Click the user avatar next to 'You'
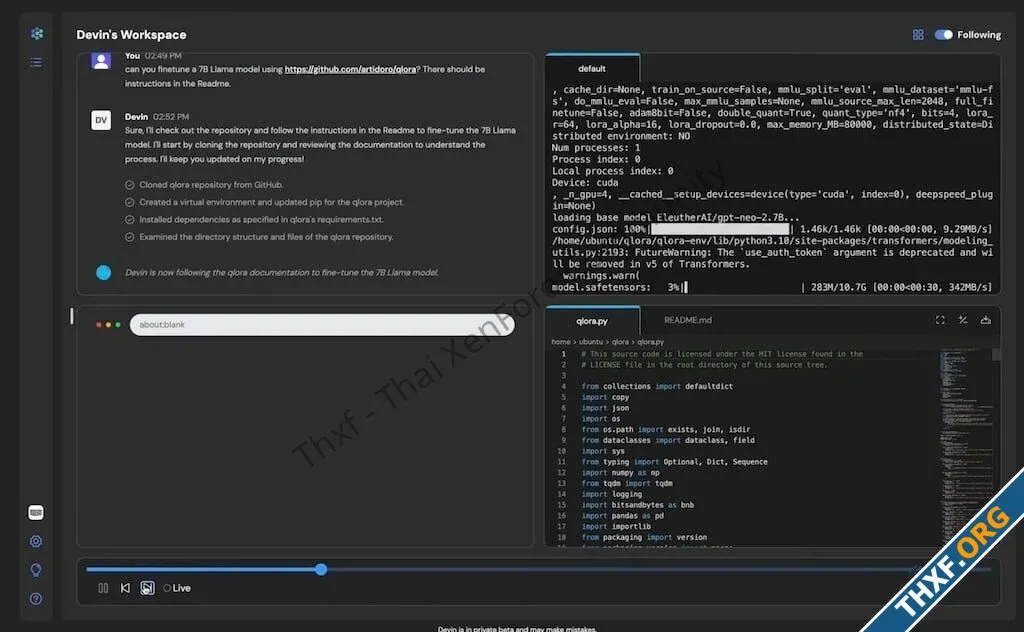Image resolution: width=1024 pixels, height=632 pixels. click(x=101, y=61)
